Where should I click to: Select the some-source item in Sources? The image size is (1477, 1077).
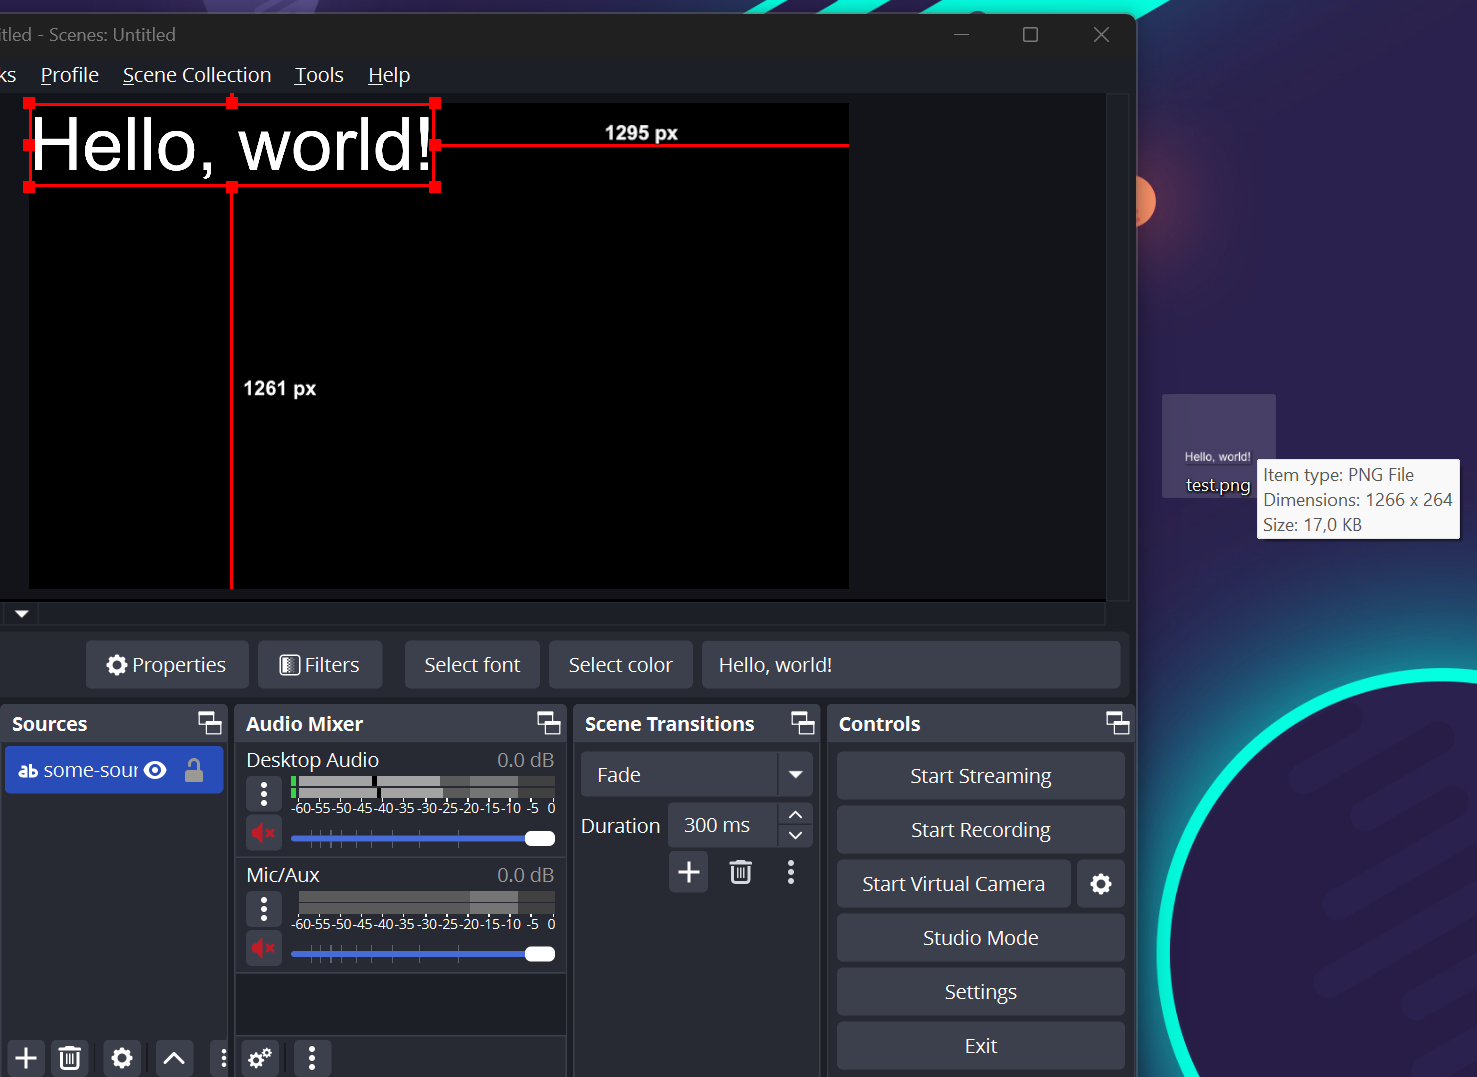114,770
